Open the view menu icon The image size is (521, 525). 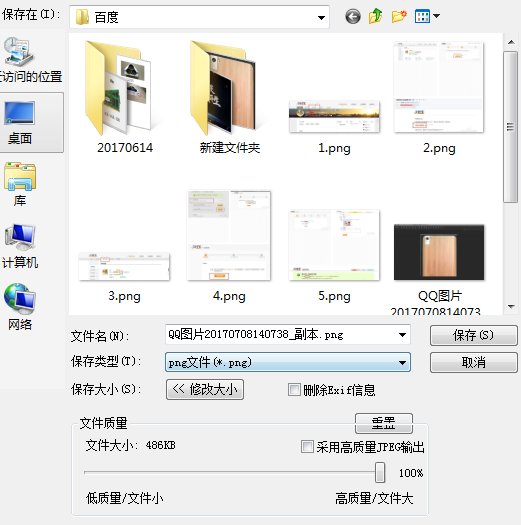coord(427,16)
